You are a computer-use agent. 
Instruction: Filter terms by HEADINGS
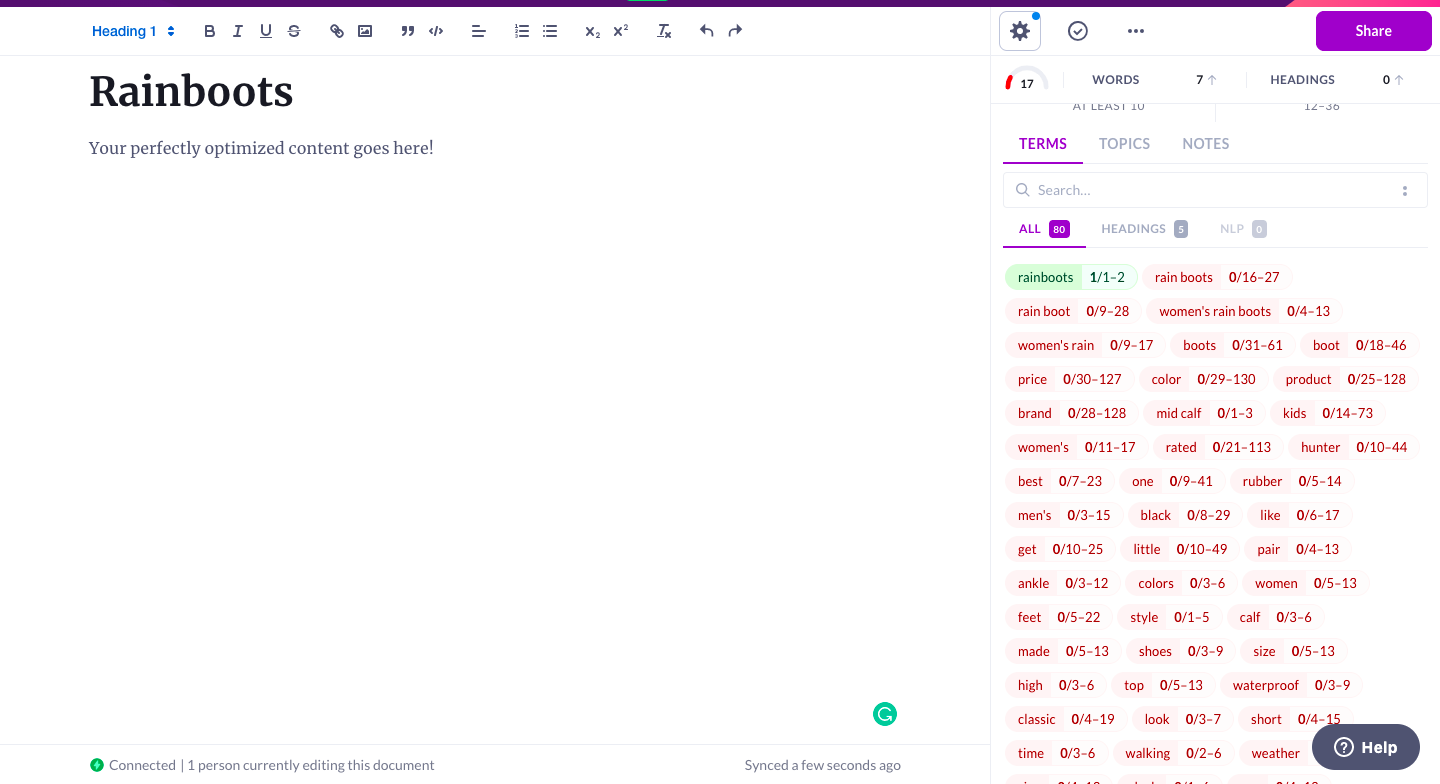pos(1144,229)
